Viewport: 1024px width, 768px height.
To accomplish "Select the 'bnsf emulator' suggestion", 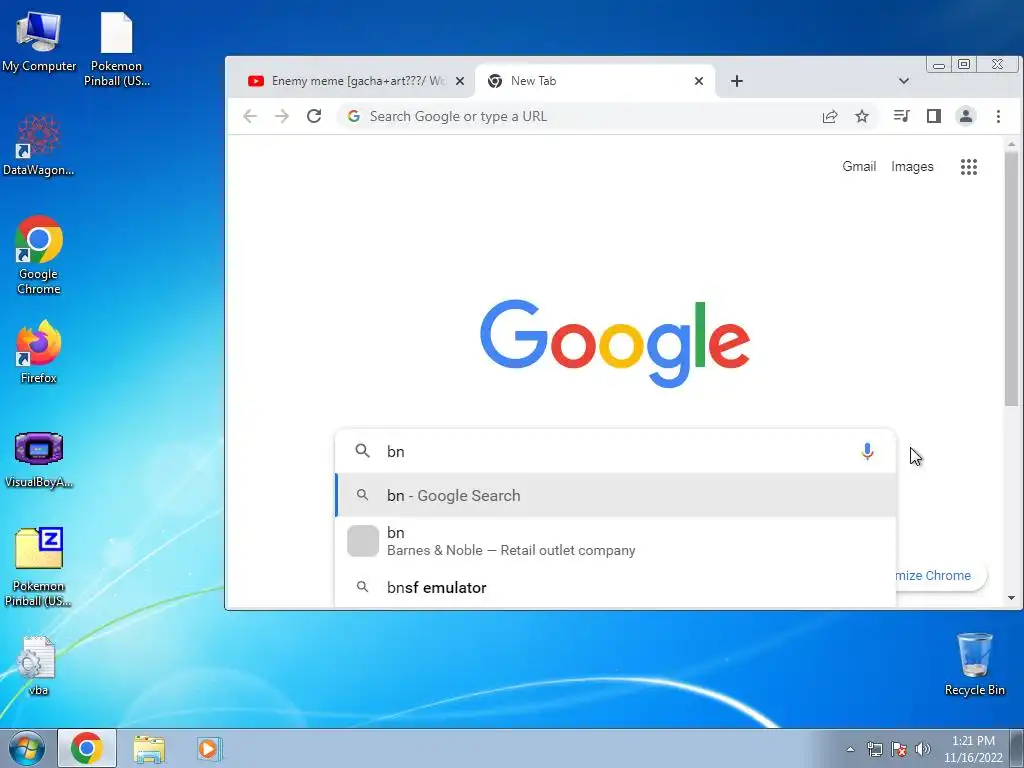I will click(615, 587).
